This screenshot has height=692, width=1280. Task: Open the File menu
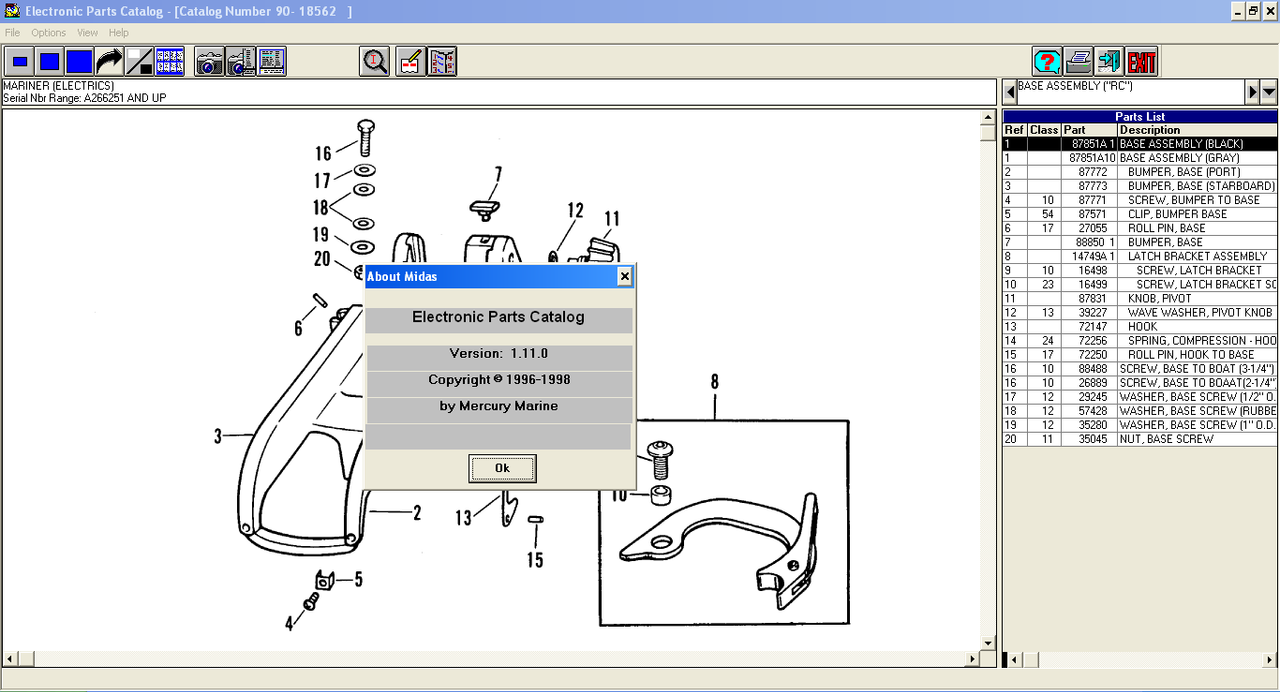12,33
